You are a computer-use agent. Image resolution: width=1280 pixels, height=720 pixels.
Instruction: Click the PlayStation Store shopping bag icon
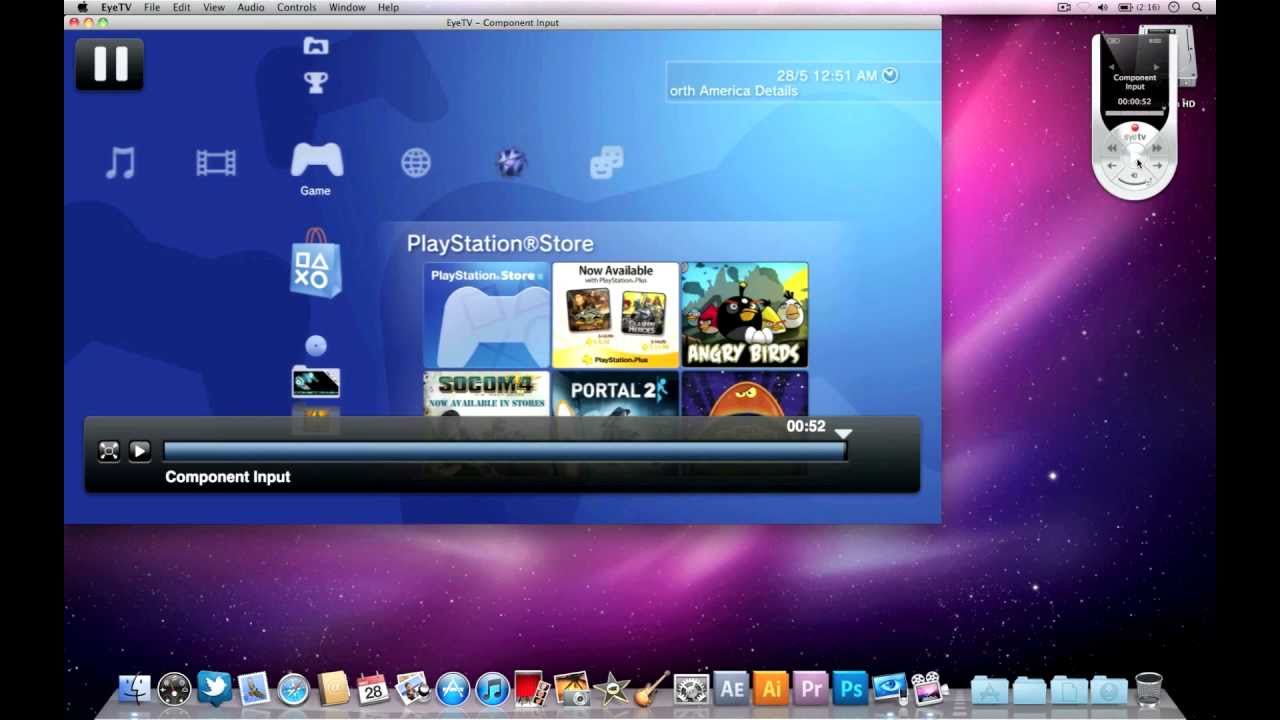pos(316,264)
